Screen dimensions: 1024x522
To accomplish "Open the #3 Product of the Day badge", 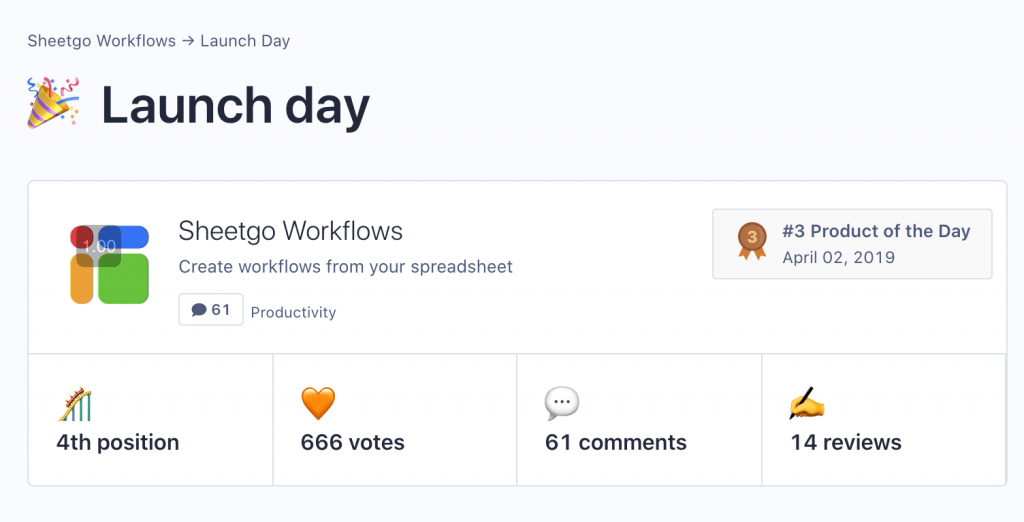I will click(x=852, y=244).
